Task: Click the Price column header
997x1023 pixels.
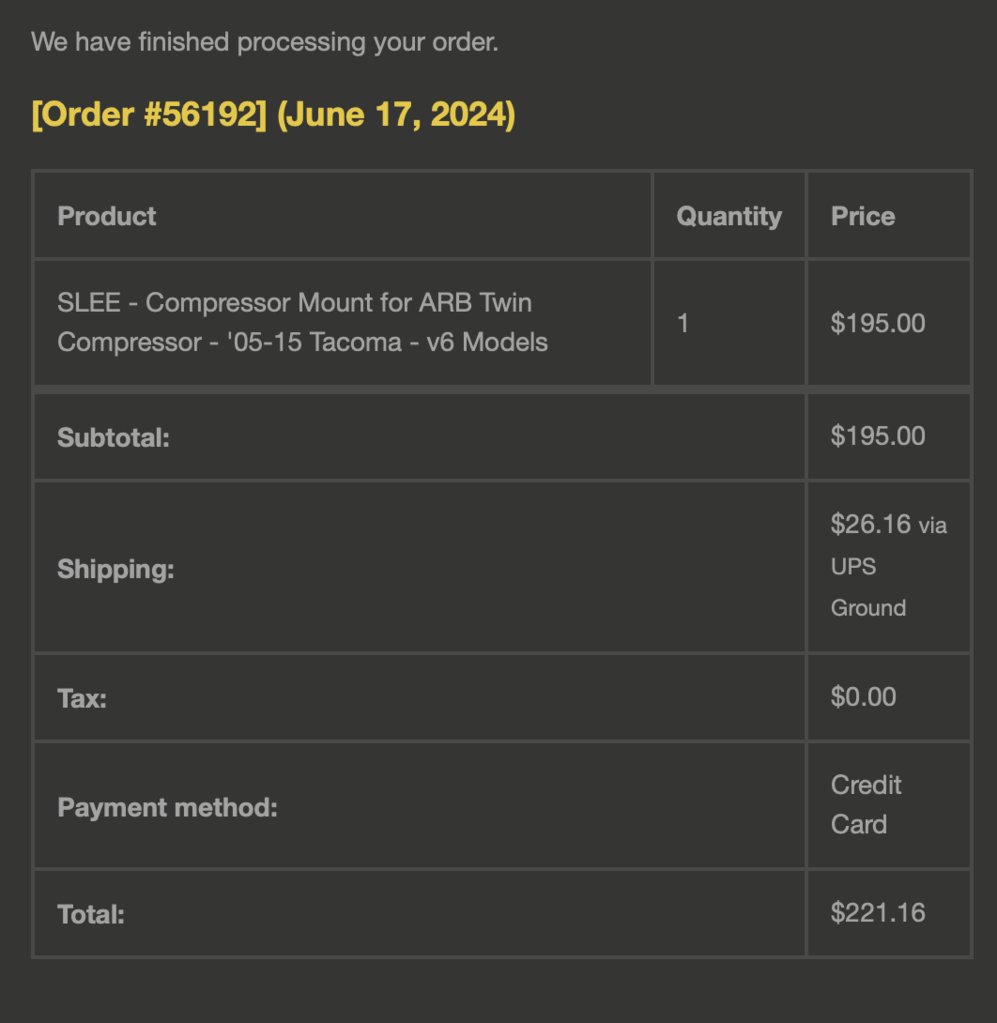Action: coord(863,216)
